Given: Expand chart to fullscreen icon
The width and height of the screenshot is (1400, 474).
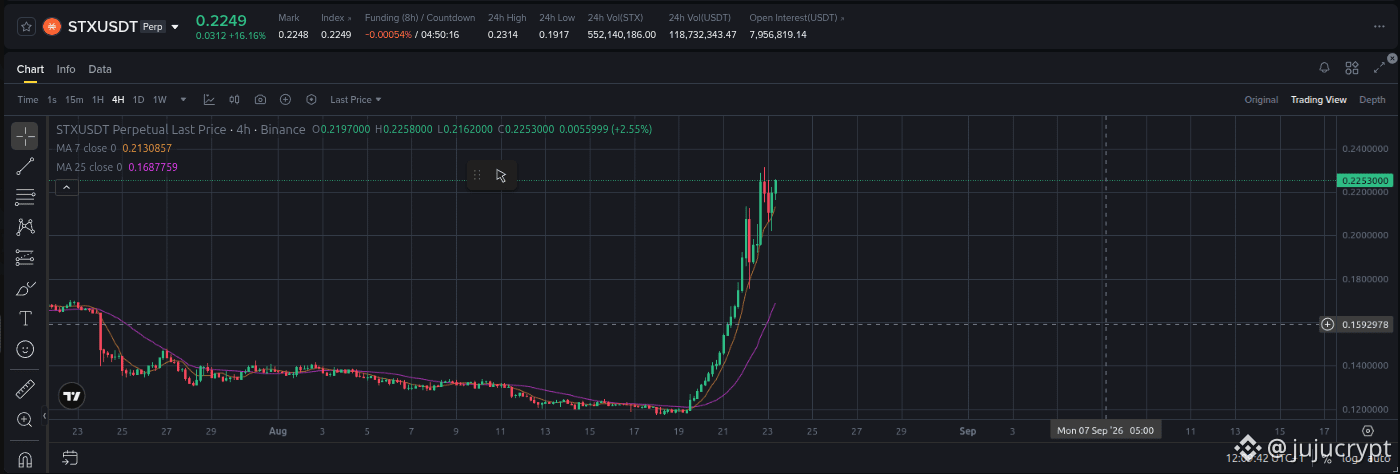Looking at the screenshot, I should [x=1380, y=68].
